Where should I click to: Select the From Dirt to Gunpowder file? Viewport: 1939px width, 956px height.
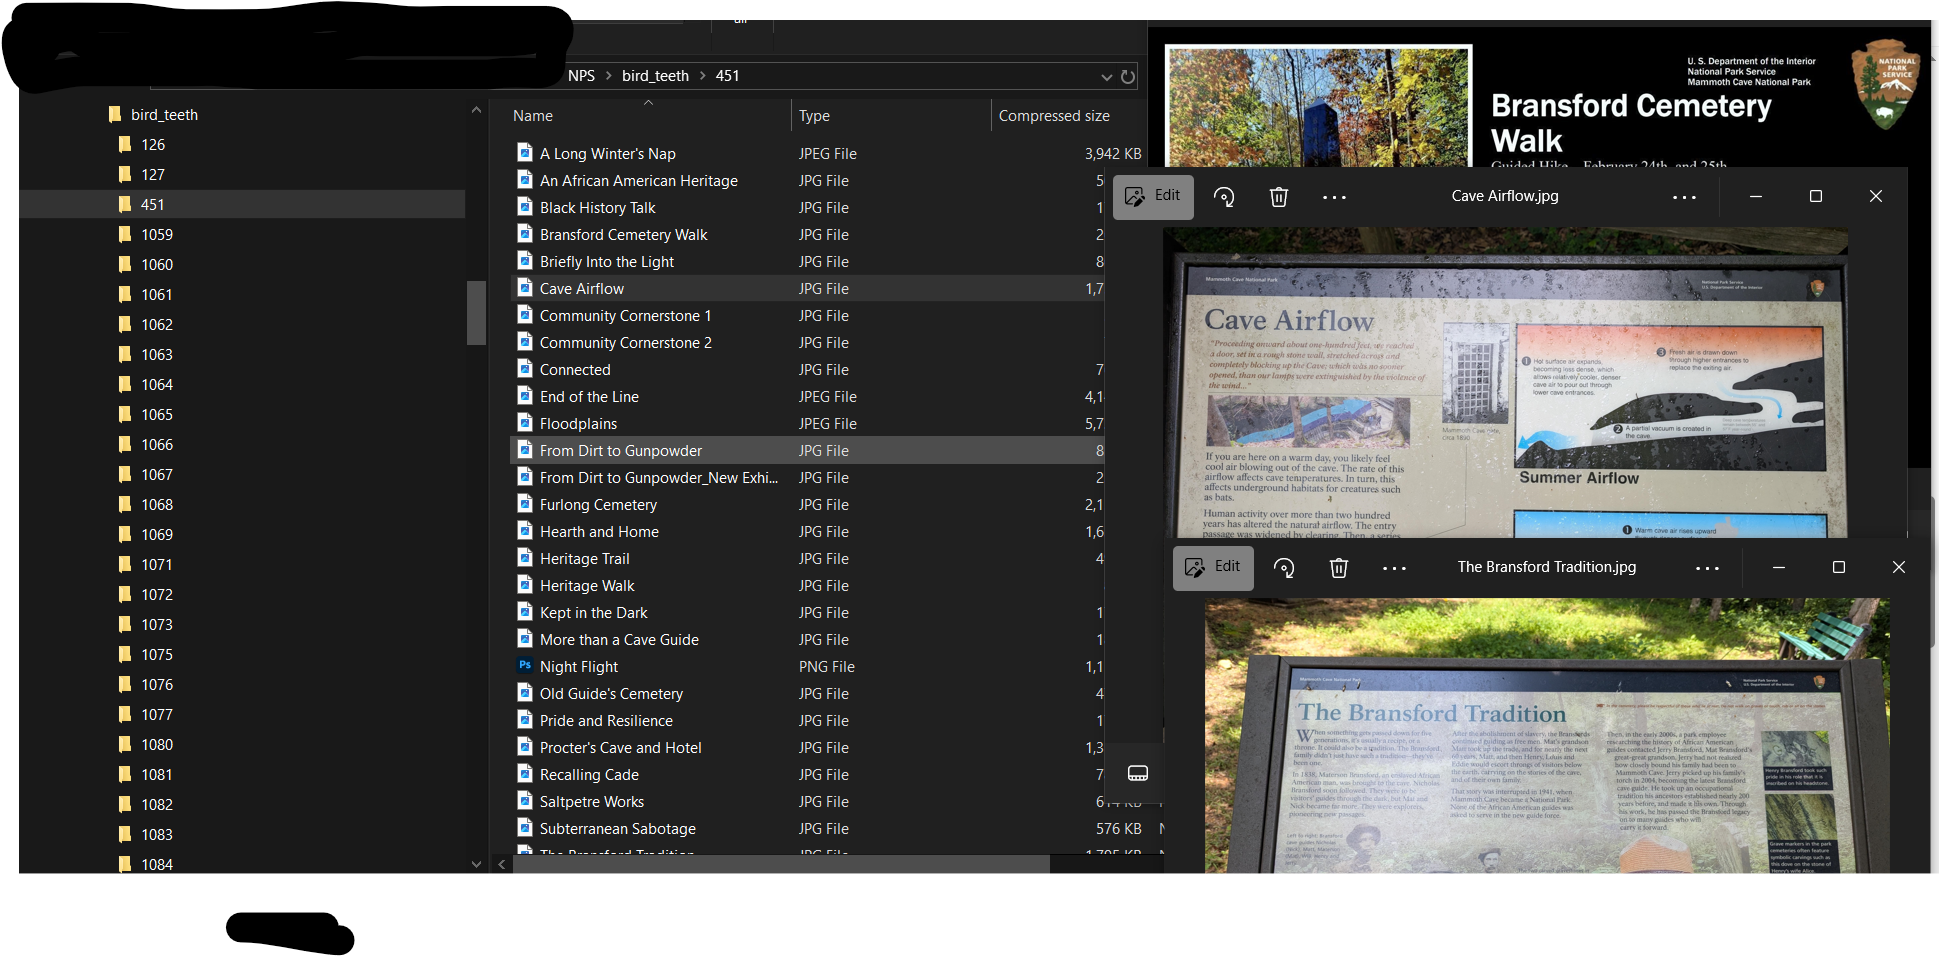[620, 450]
